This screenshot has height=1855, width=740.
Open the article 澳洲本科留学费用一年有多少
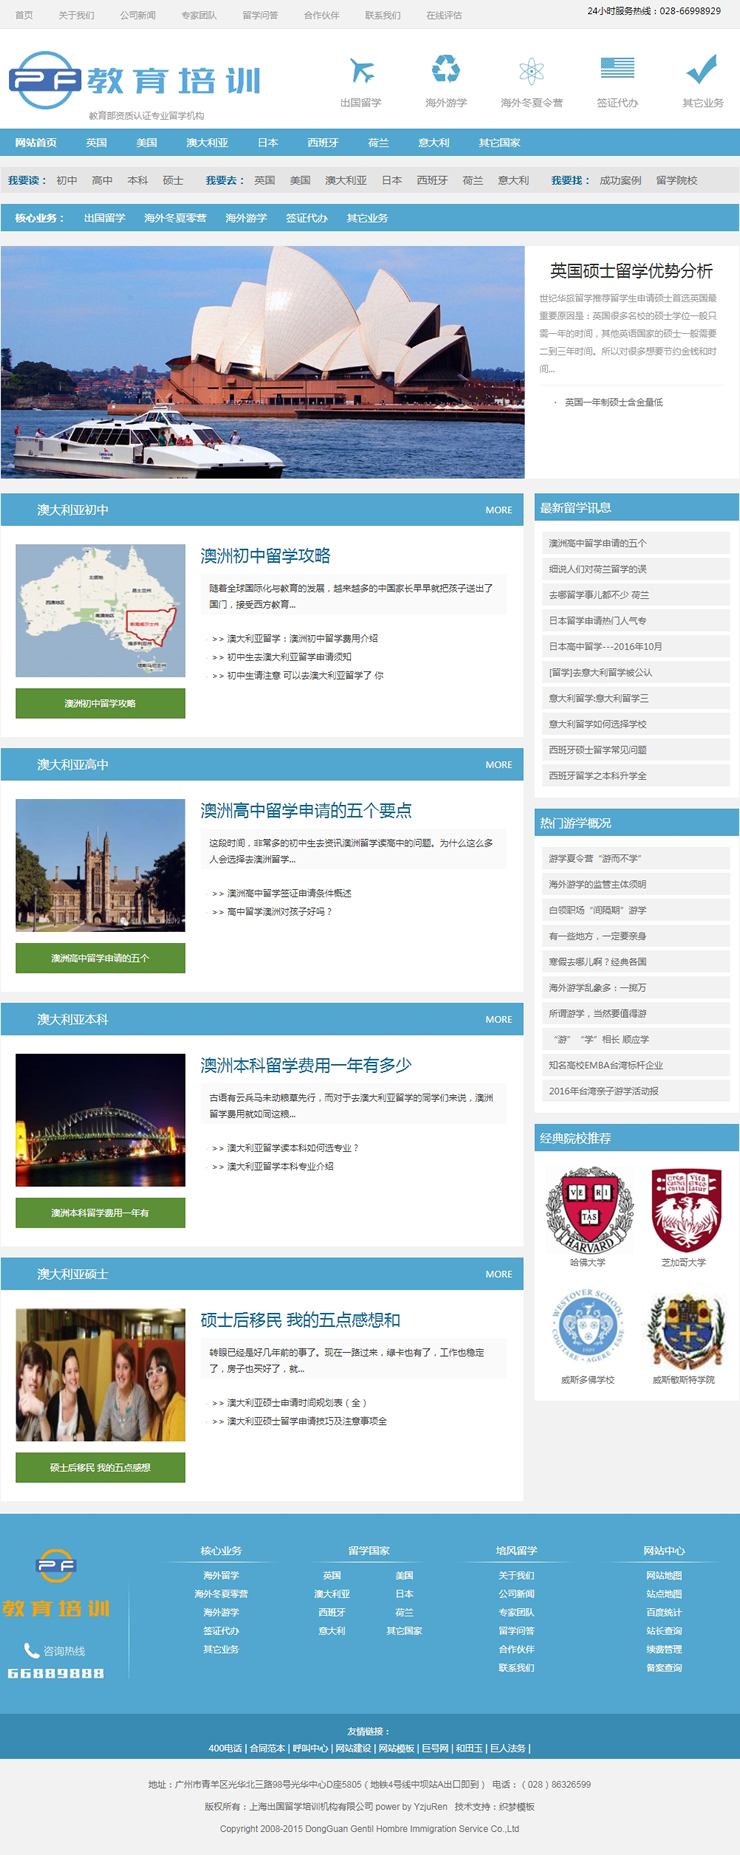(x=306, y=1066)
